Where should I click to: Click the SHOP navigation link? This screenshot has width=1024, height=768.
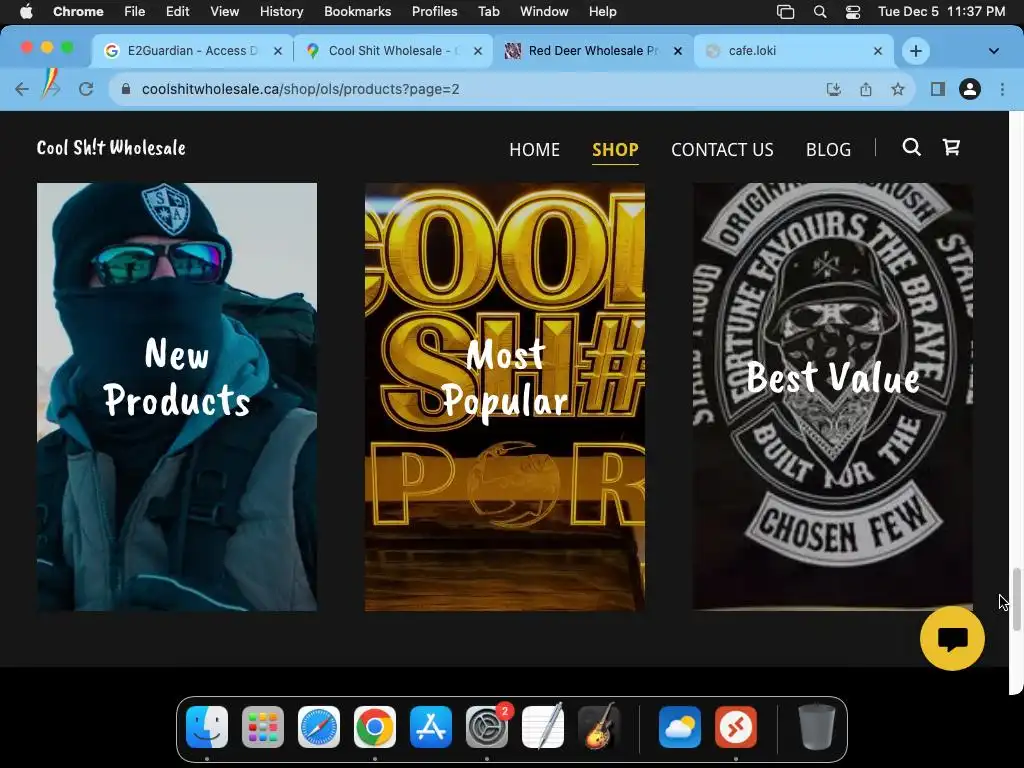[615, 150]
